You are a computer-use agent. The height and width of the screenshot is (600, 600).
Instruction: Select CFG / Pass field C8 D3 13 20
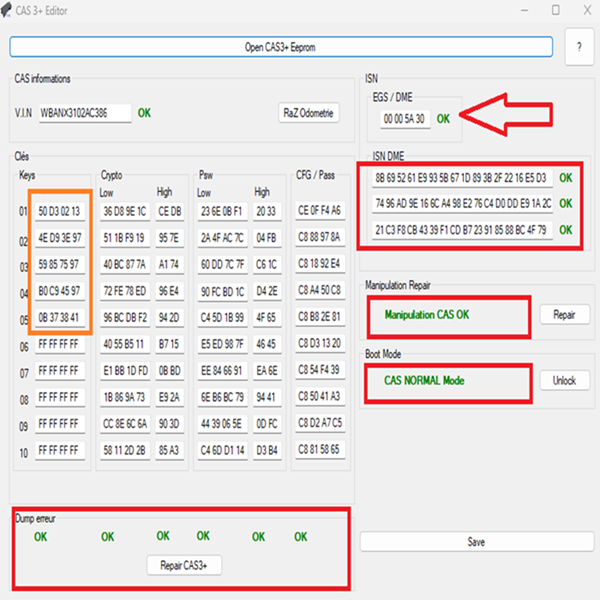[320, 343]
